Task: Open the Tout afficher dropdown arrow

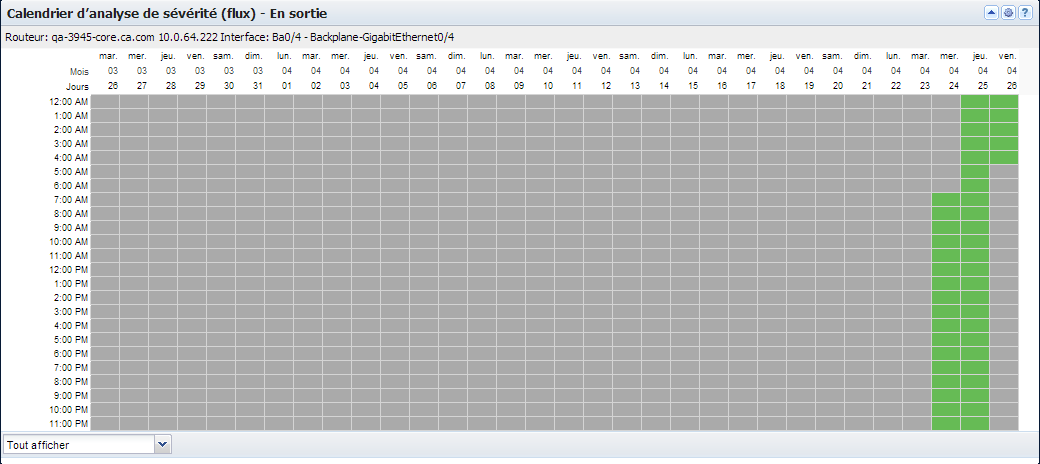Action: pyautogui.click(x=164, y=443)
